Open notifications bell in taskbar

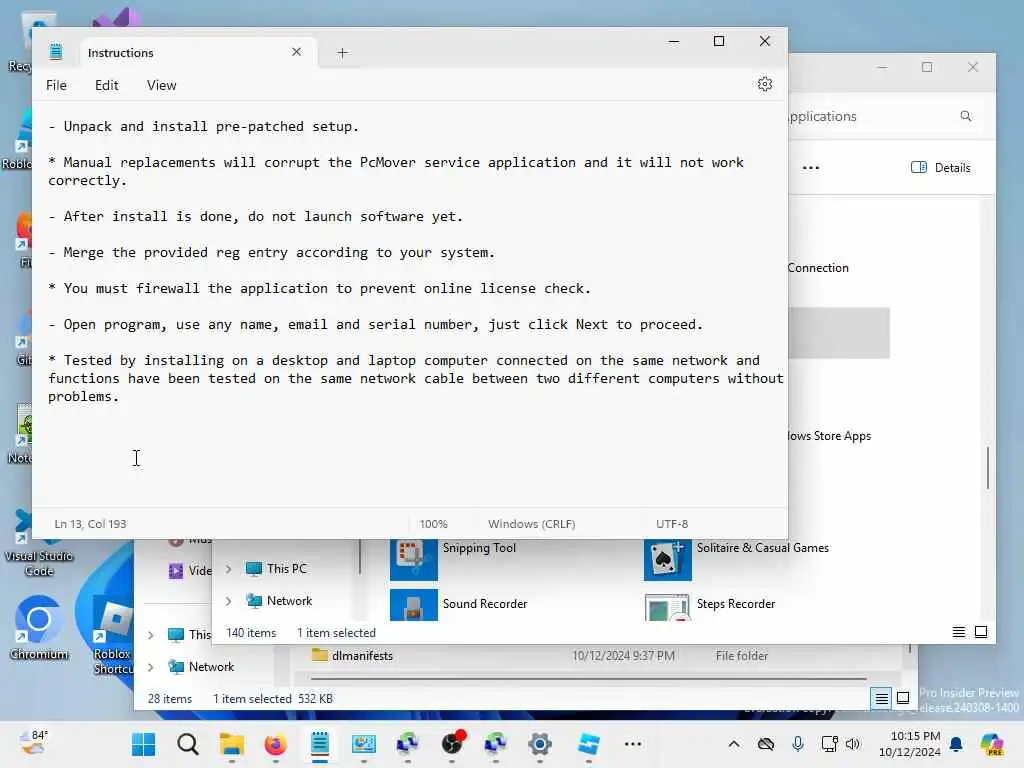956,744
